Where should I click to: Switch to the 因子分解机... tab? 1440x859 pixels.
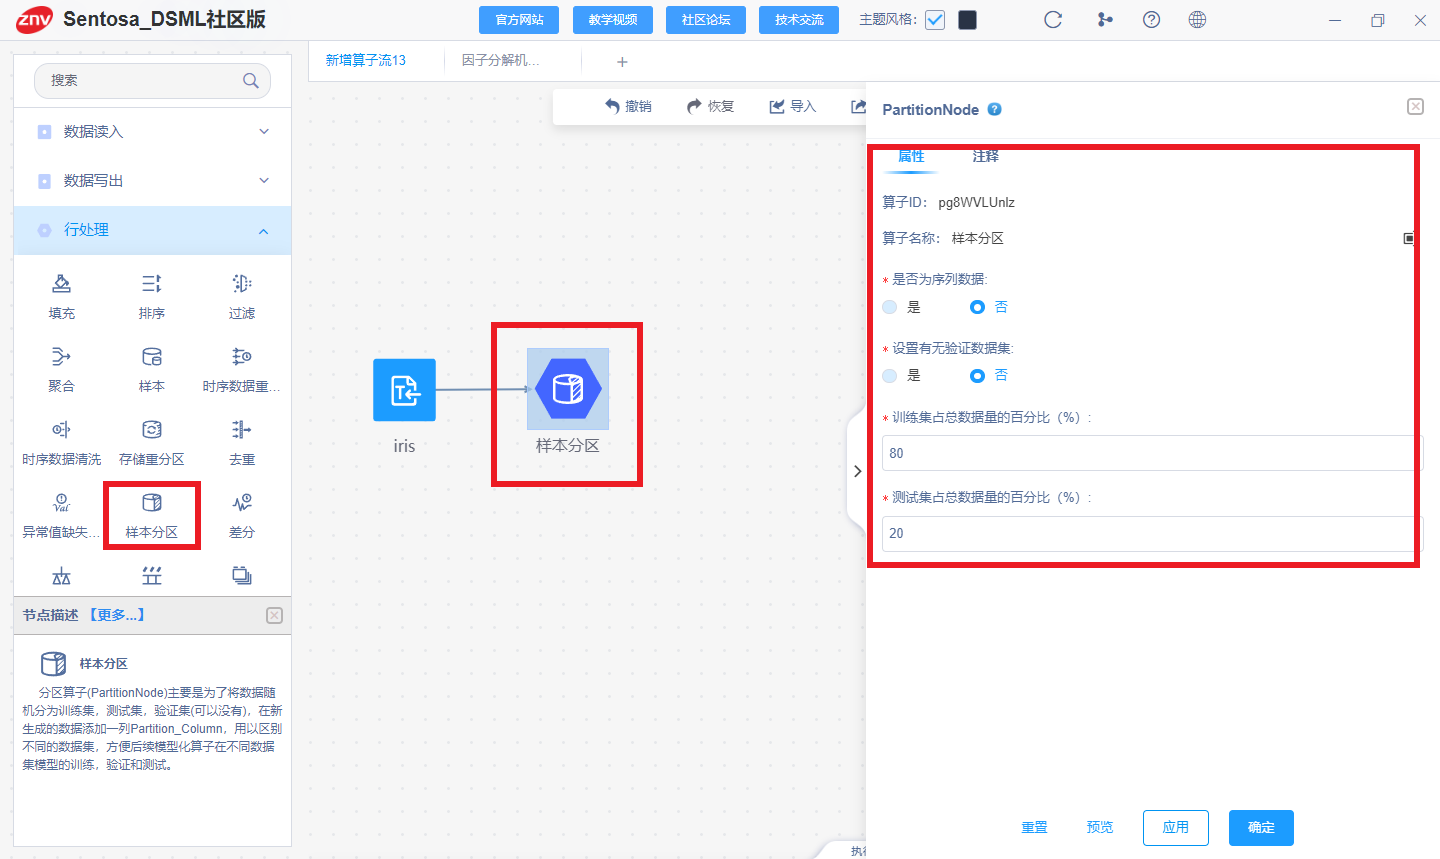point(500,61)
